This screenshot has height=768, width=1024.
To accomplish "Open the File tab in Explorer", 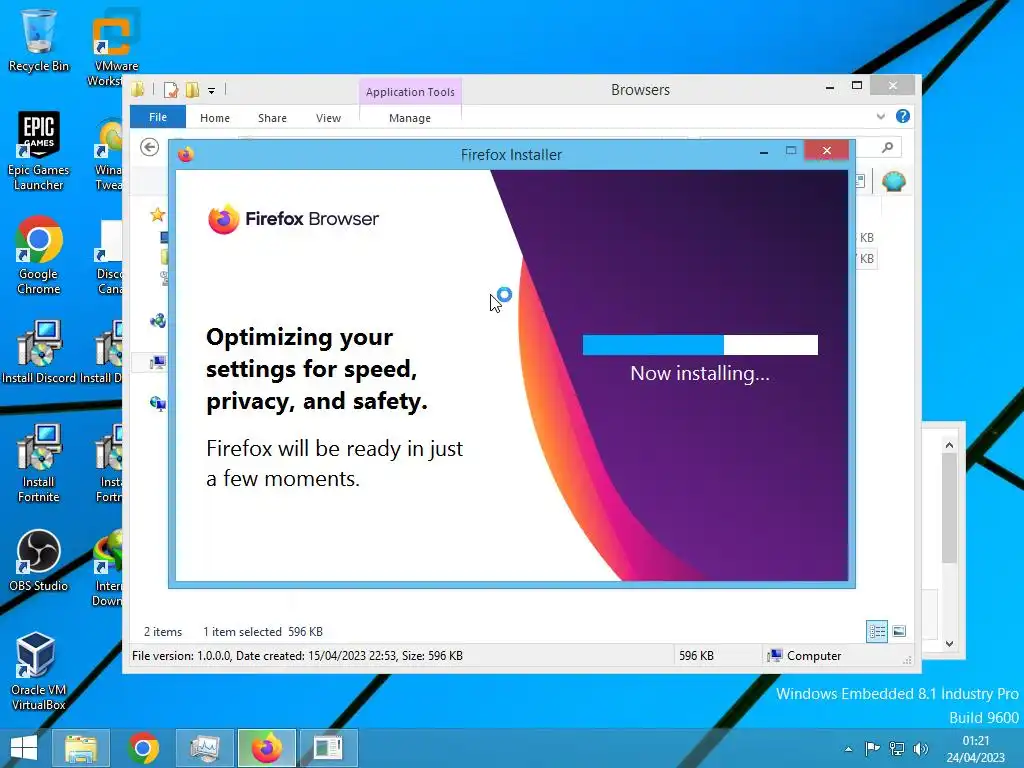I will [x=158, y=117].
